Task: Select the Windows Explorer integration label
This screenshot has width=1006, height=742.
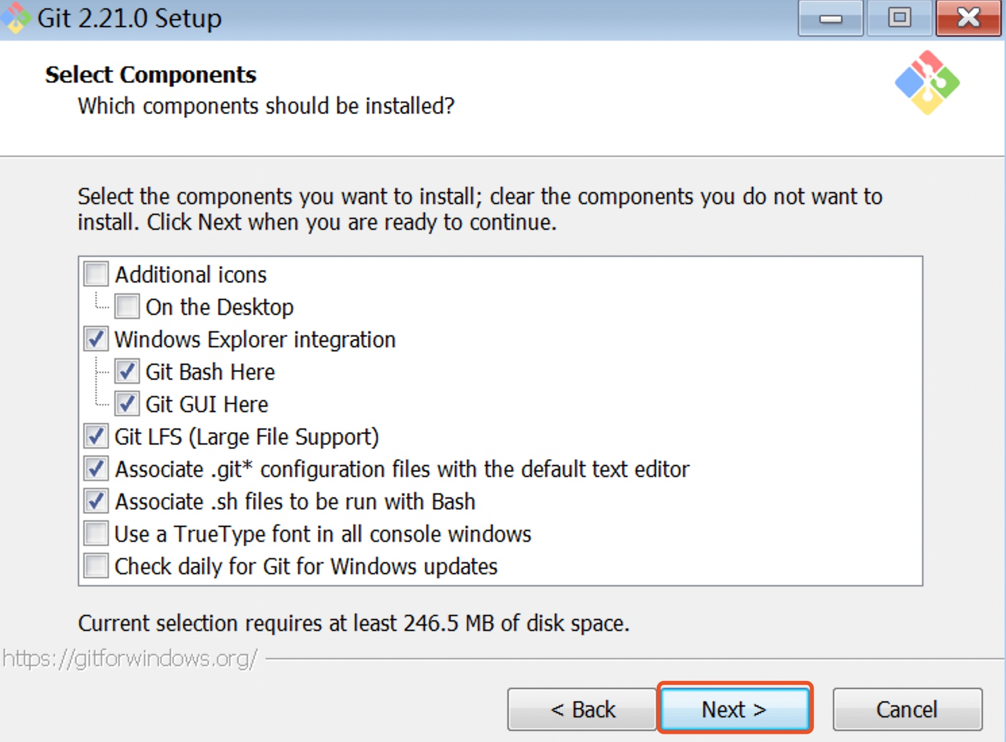Action: (x=255, y=339)
